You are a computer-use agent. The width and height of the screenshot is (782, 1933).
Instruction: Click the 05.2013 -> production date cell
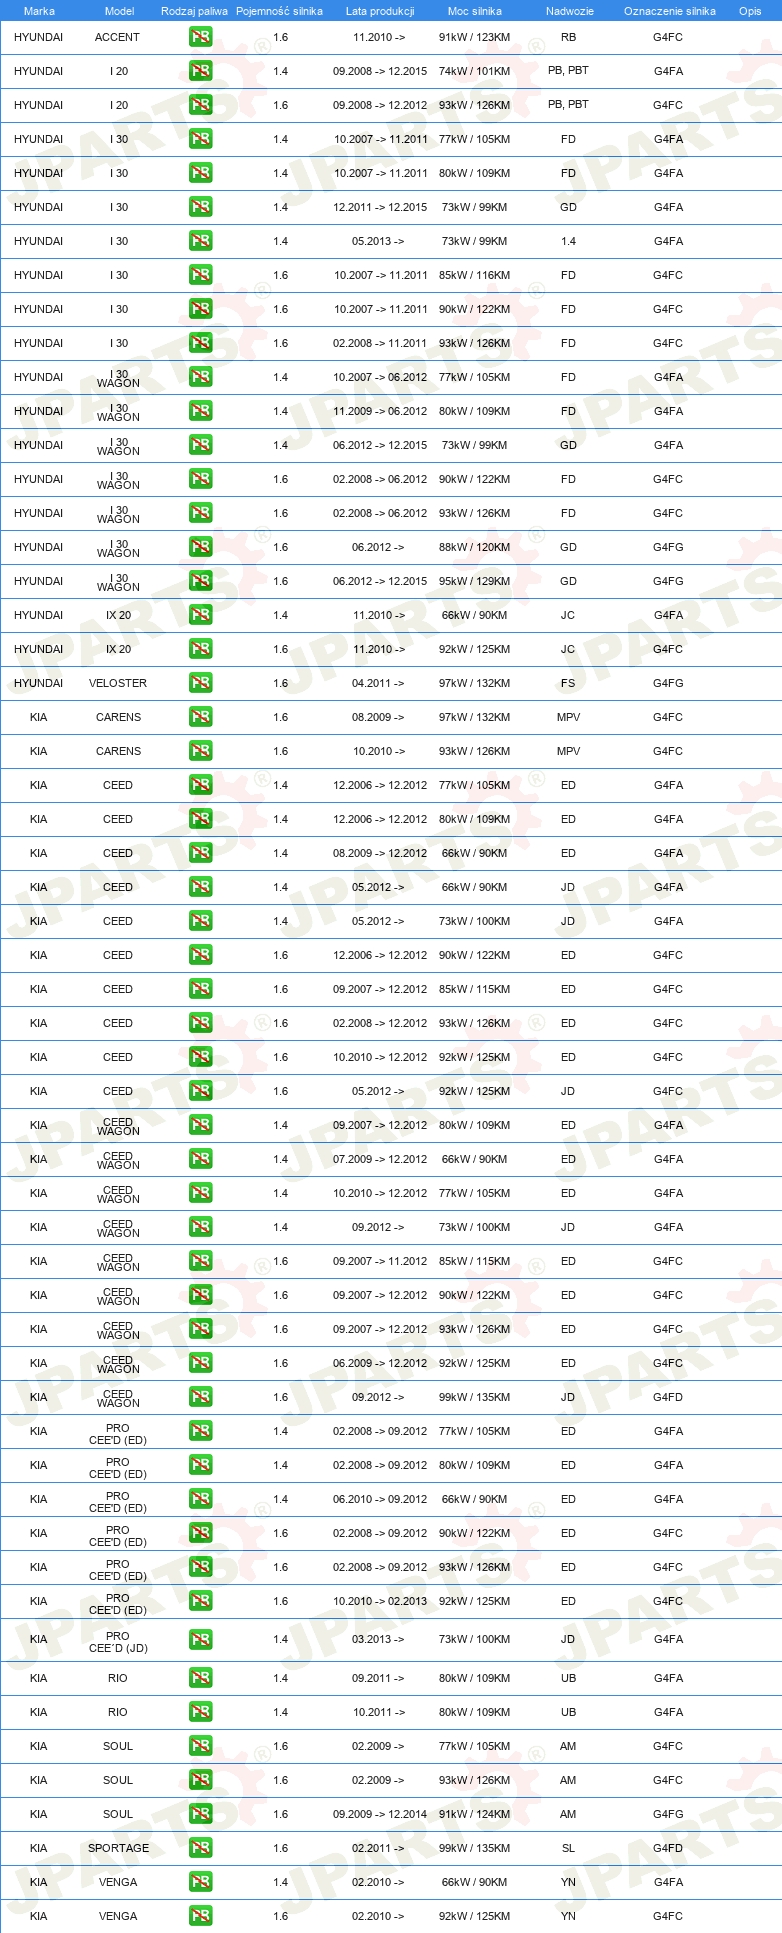pos(378,241)
